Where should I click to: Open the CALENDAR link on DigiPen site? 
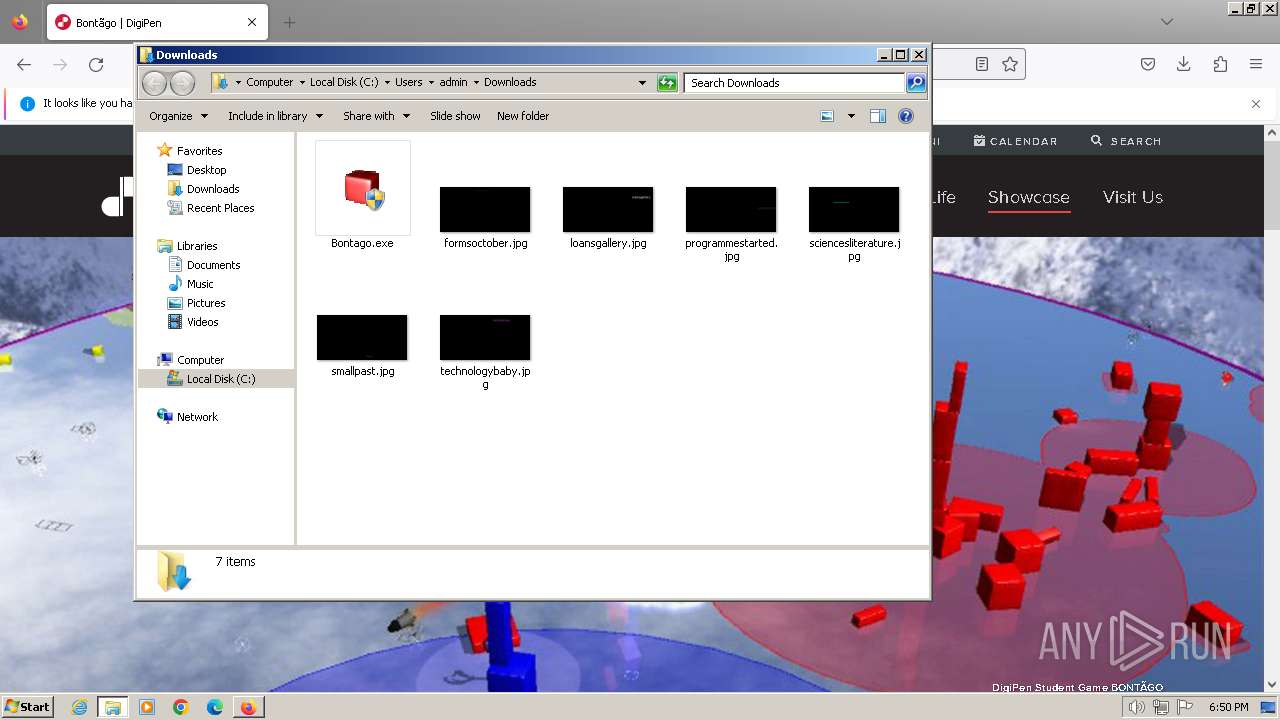tap(1015, 141)
